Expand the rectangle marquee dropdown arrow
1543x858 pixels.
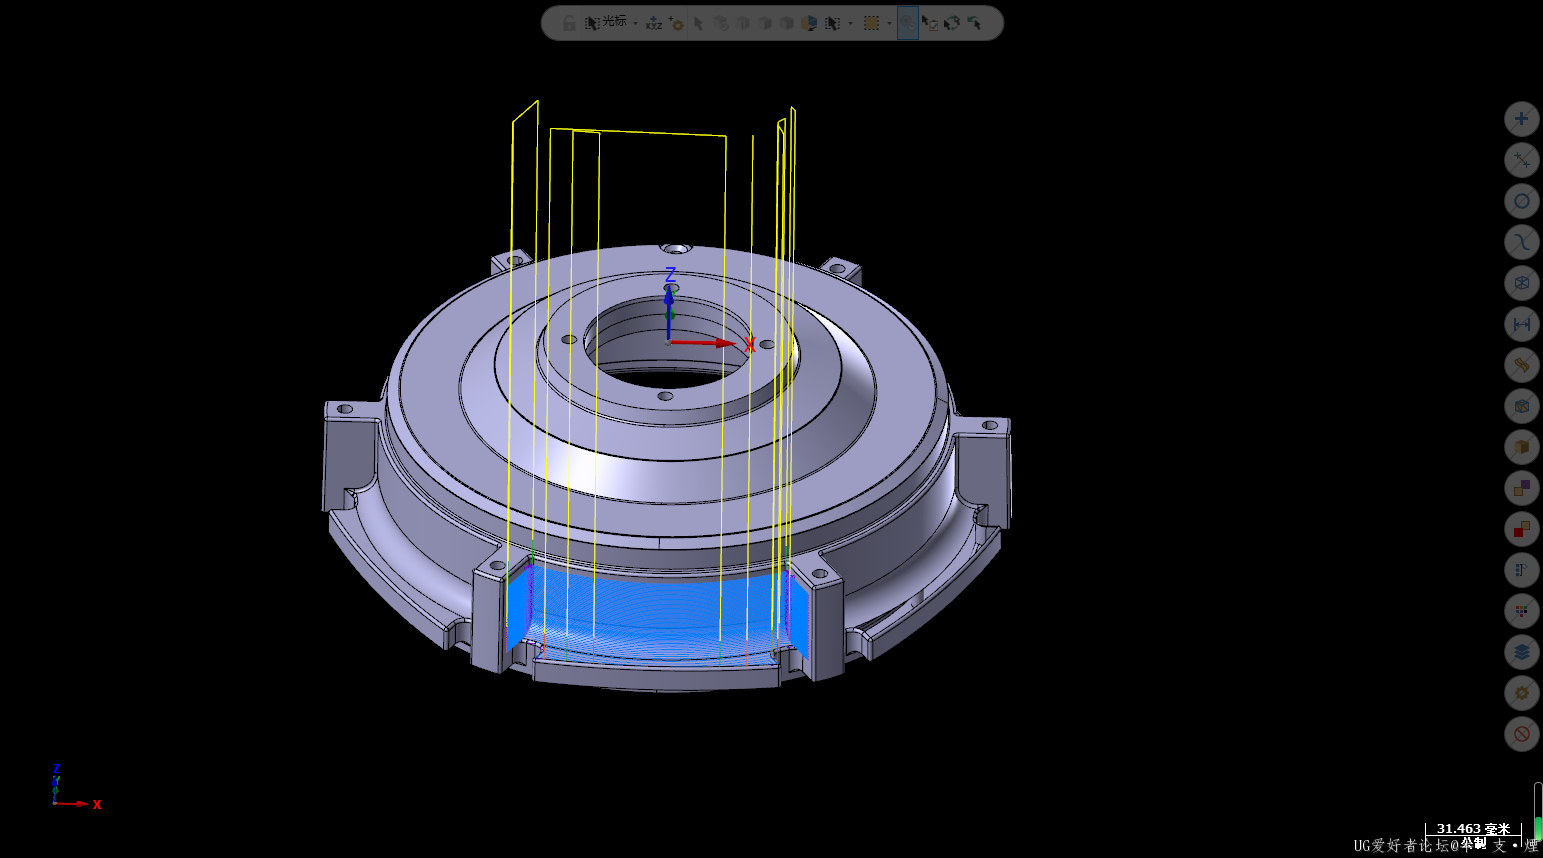coord(889,23)
